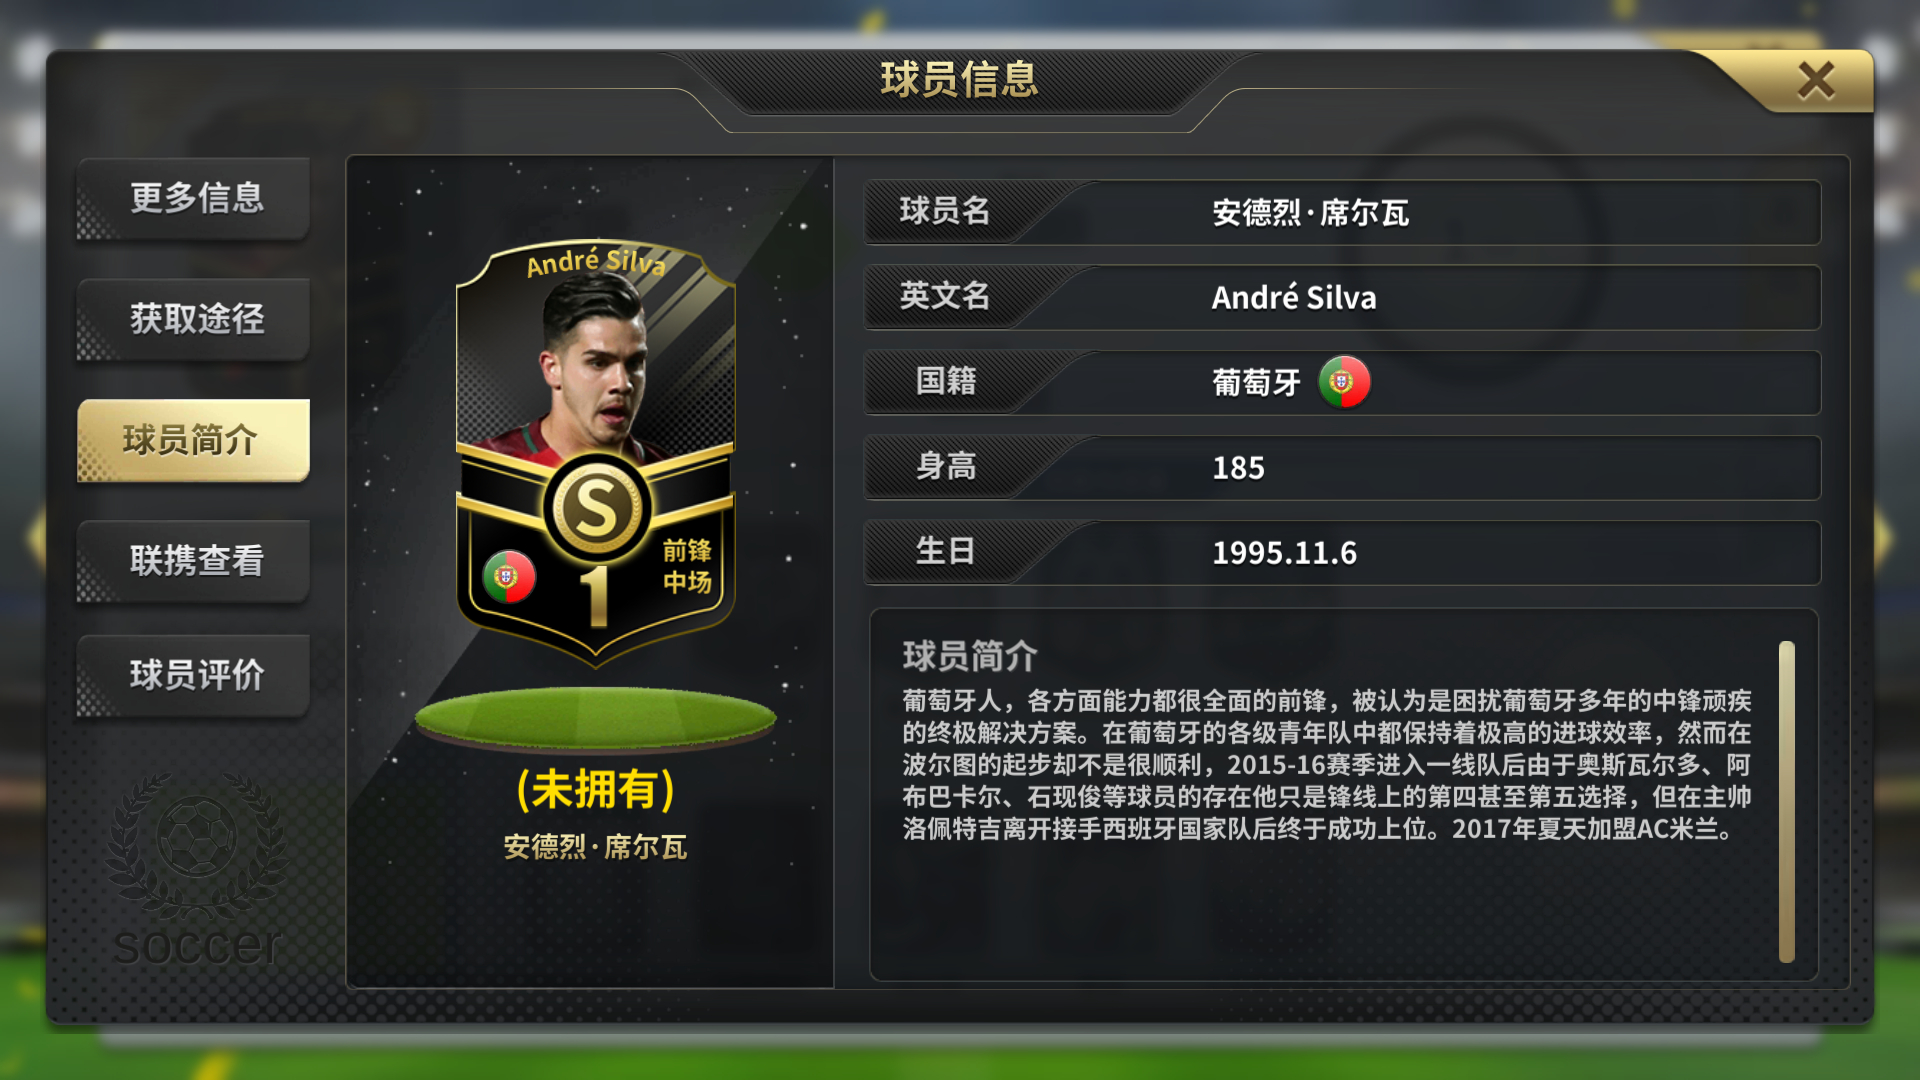This screenshot has width=1920, height=1080.
Task: Click the Portugal flag beside 葡萄牙
Action: click(x=1344, y=382)
